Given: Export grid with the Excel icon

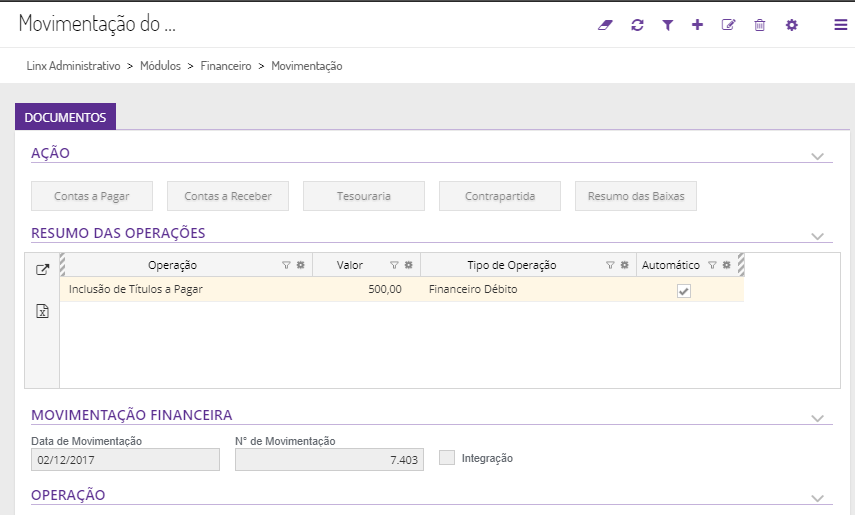Looking at the screenshot, I should pos(43,311).
